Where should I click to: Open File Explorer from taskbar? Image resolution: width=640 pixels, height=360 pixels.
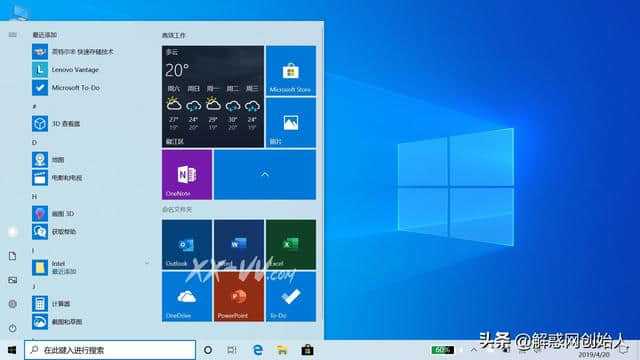point(282,350)
